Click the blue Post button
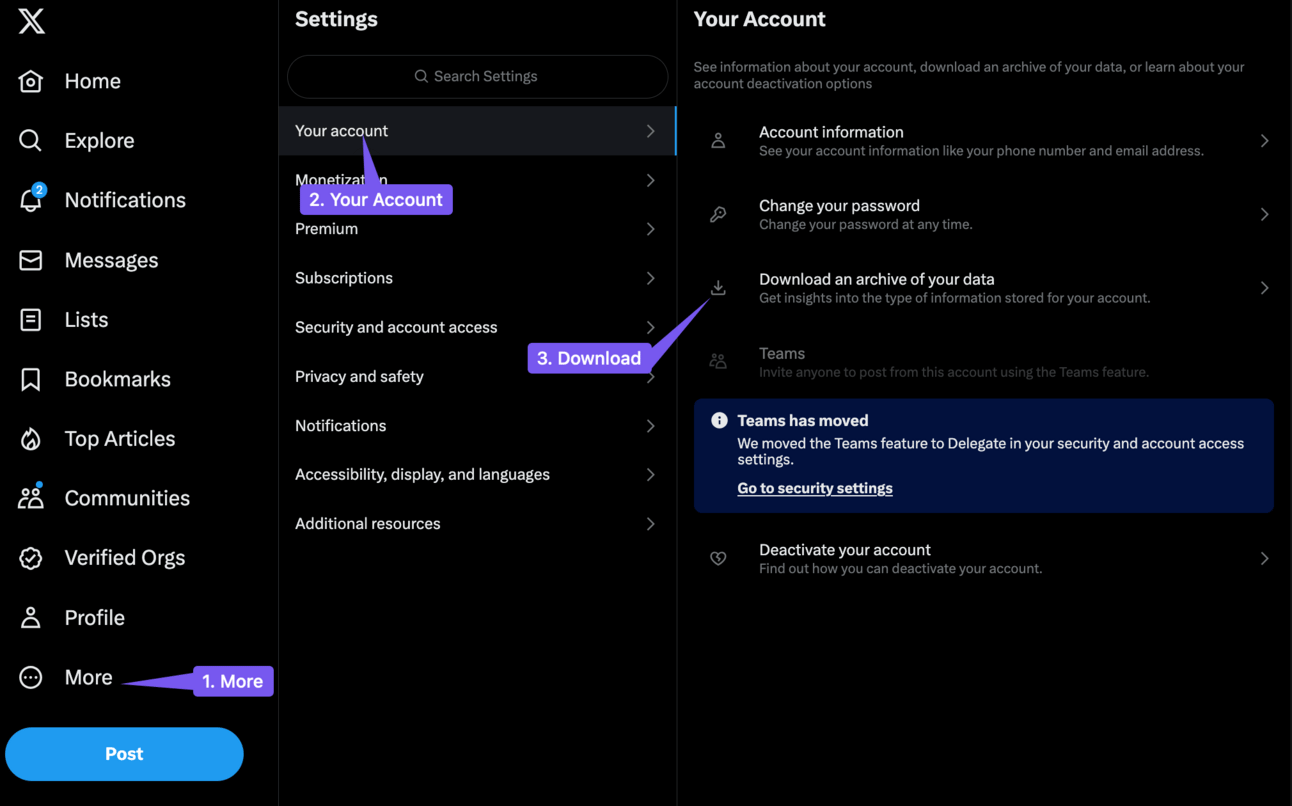Image resolution: width=1292 pixels, height=806 pixels. [124, 754]
